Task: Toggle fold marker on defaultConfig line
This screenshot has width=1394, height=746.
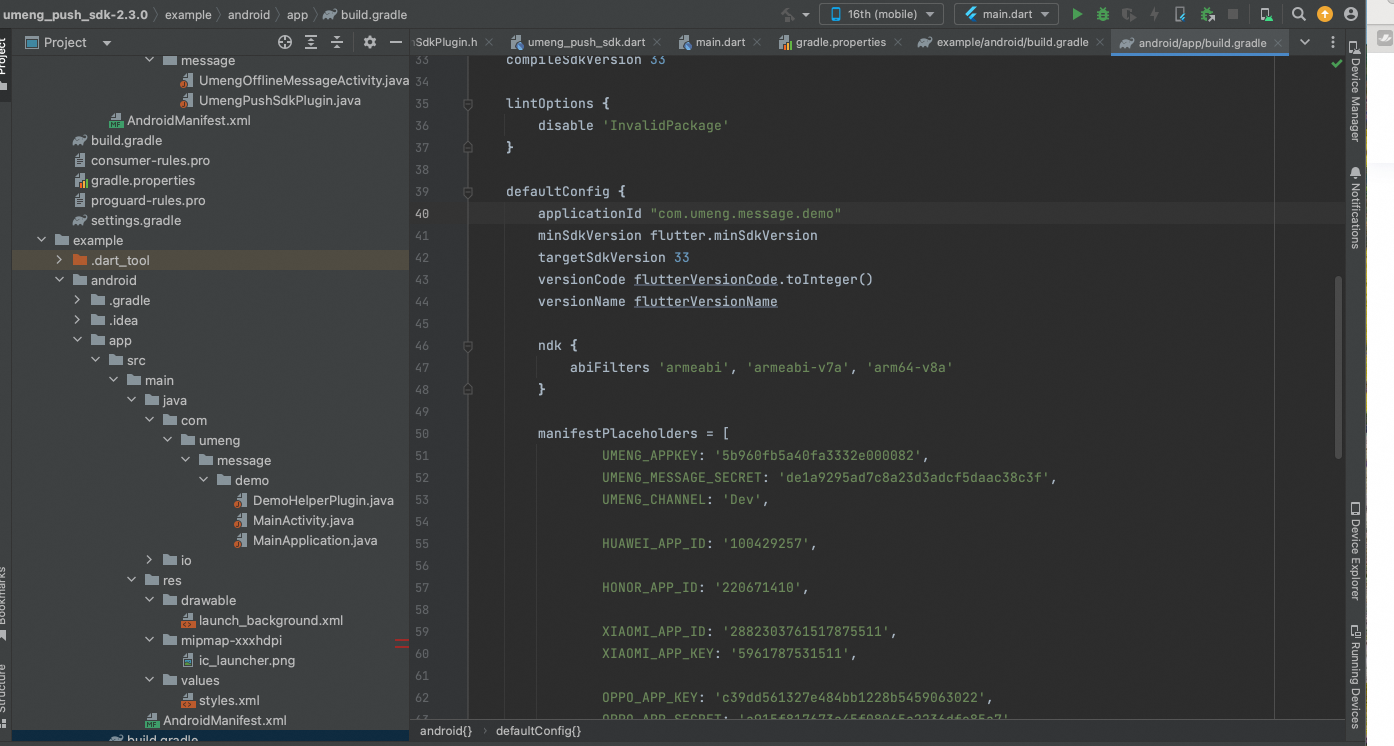Action: 467,192
